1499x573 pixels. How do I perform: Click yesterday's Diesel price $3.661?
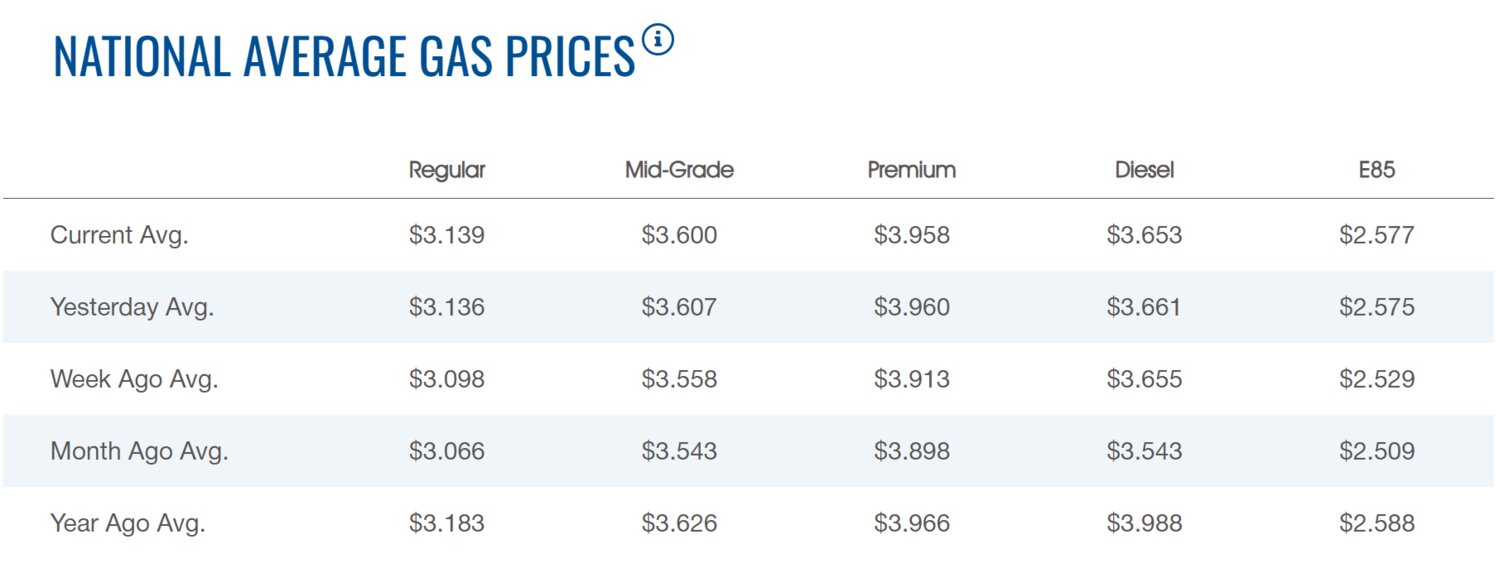tap(1144, 308)
